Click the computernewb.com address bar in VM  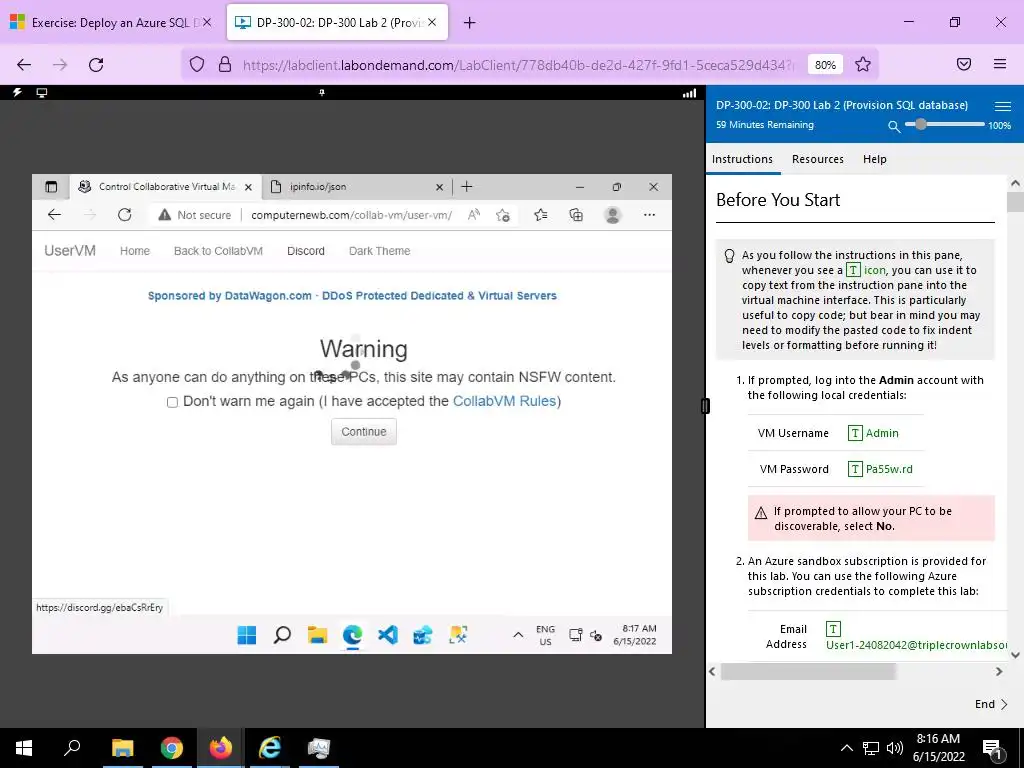pyautogui.click(x=351, y=215)
